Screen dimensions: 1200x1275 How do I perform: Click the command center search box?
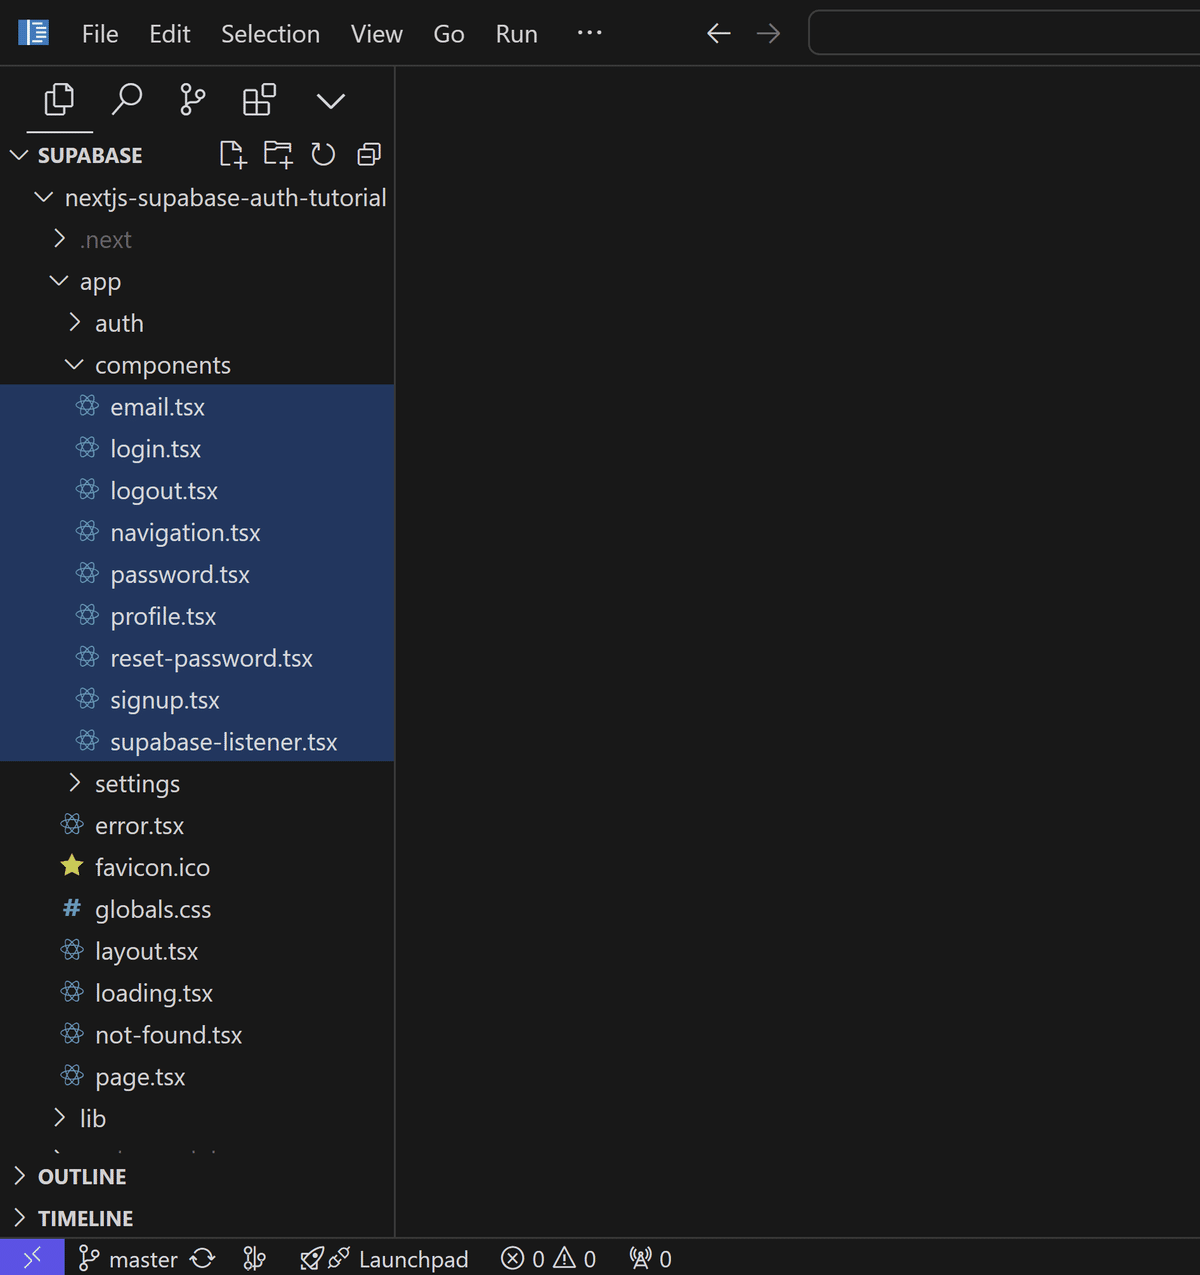[x=1004, y=33]
